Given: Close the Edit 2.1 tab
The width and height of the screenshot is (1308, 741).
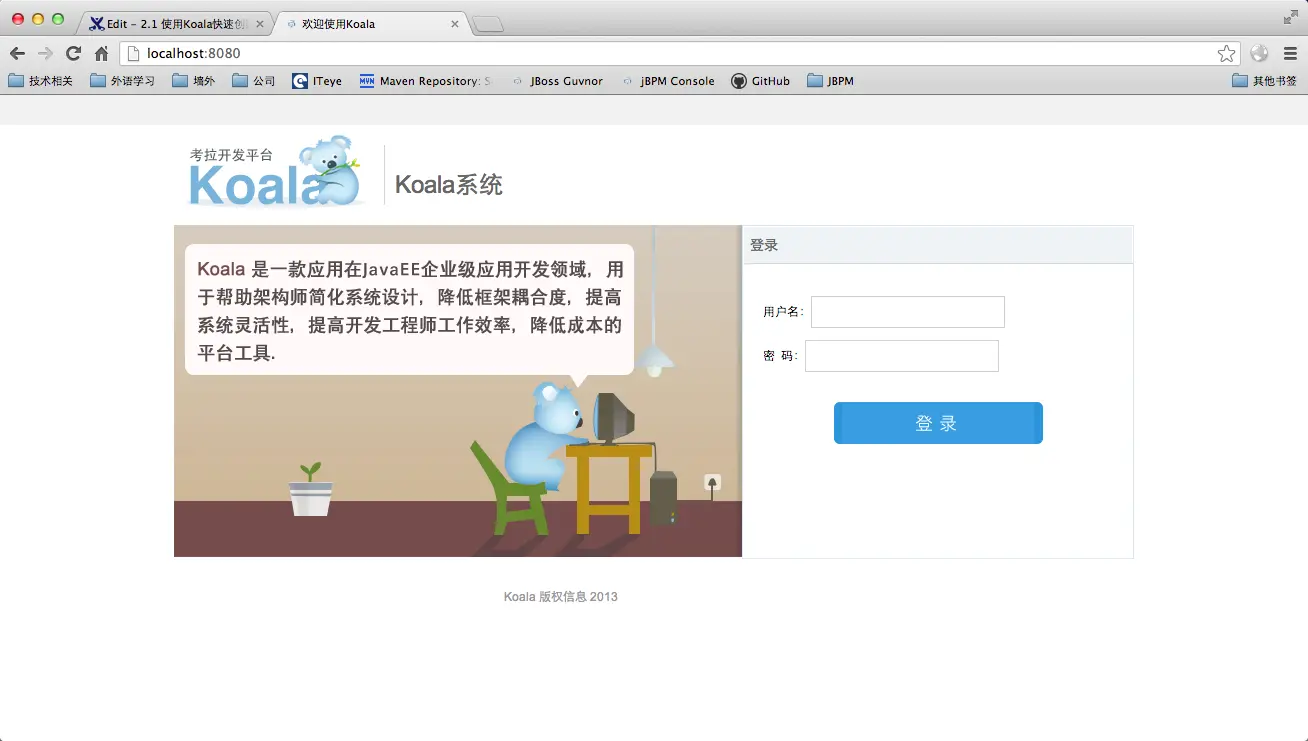Looking at the screenshot, I should [260, 24].
